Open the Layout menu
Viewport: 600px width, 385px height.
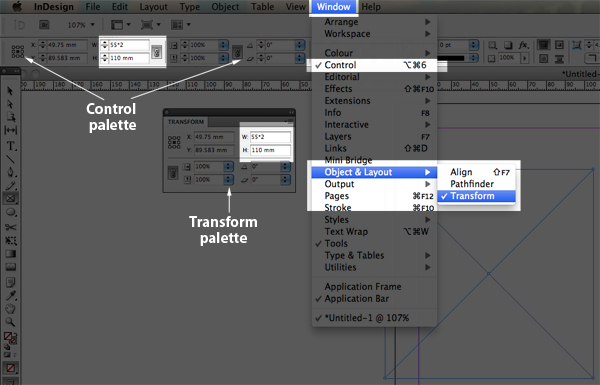pyautogui.click(x=153, y=7)
